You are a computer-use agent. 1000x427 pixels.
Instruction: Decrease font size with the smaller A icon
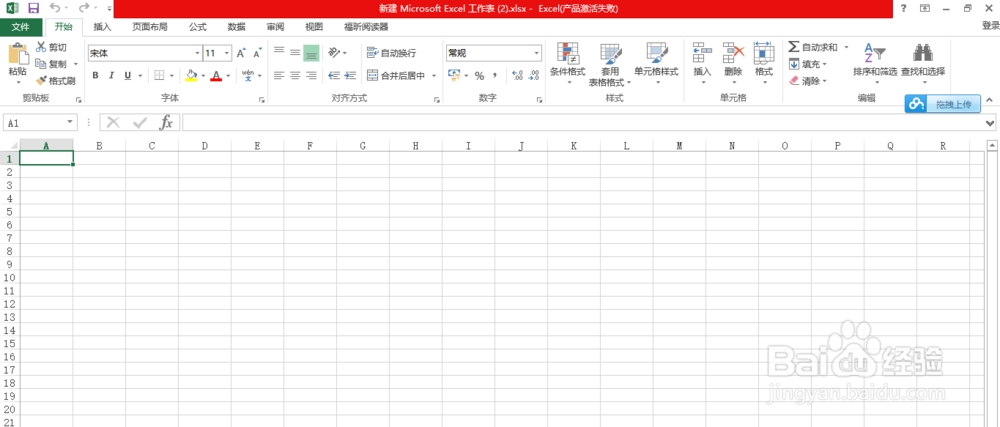tap(257, 54)
